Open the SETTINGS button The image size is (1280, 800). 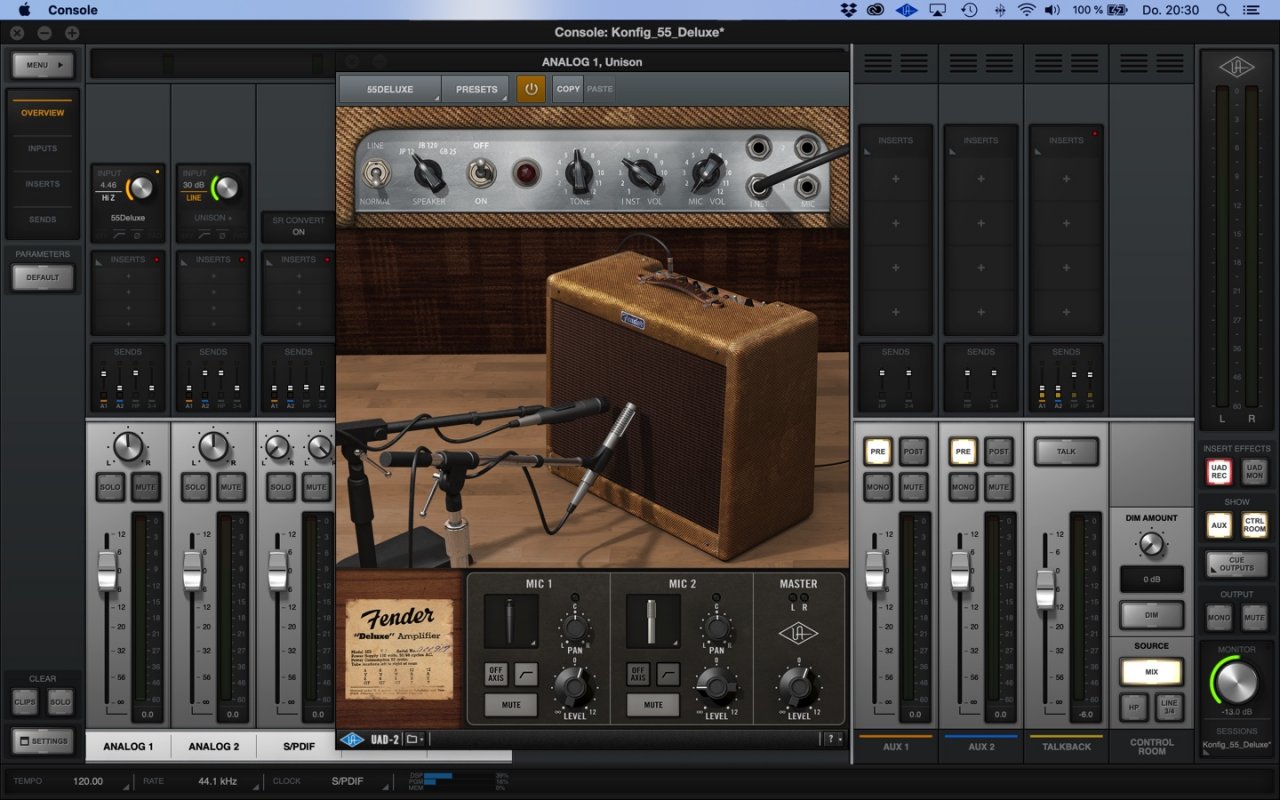point(43,741)
